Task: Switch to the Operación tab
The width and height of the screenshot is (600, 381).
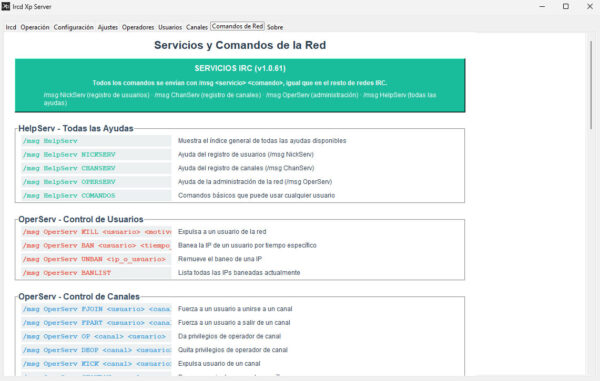Action: 35,27
